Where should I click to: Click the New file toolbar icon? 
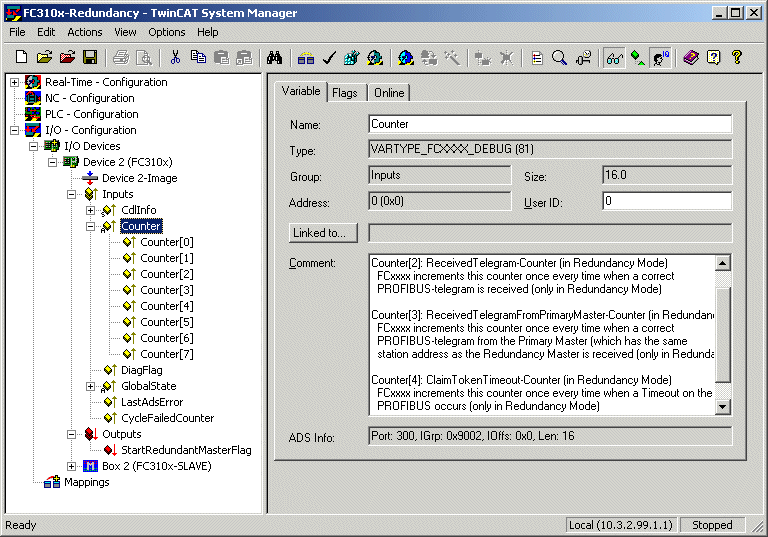(x=21, y=57)
